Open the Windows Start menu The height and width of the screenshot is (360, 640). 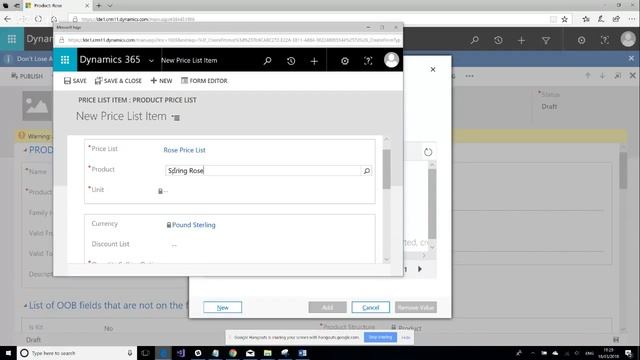pos(8,353)
